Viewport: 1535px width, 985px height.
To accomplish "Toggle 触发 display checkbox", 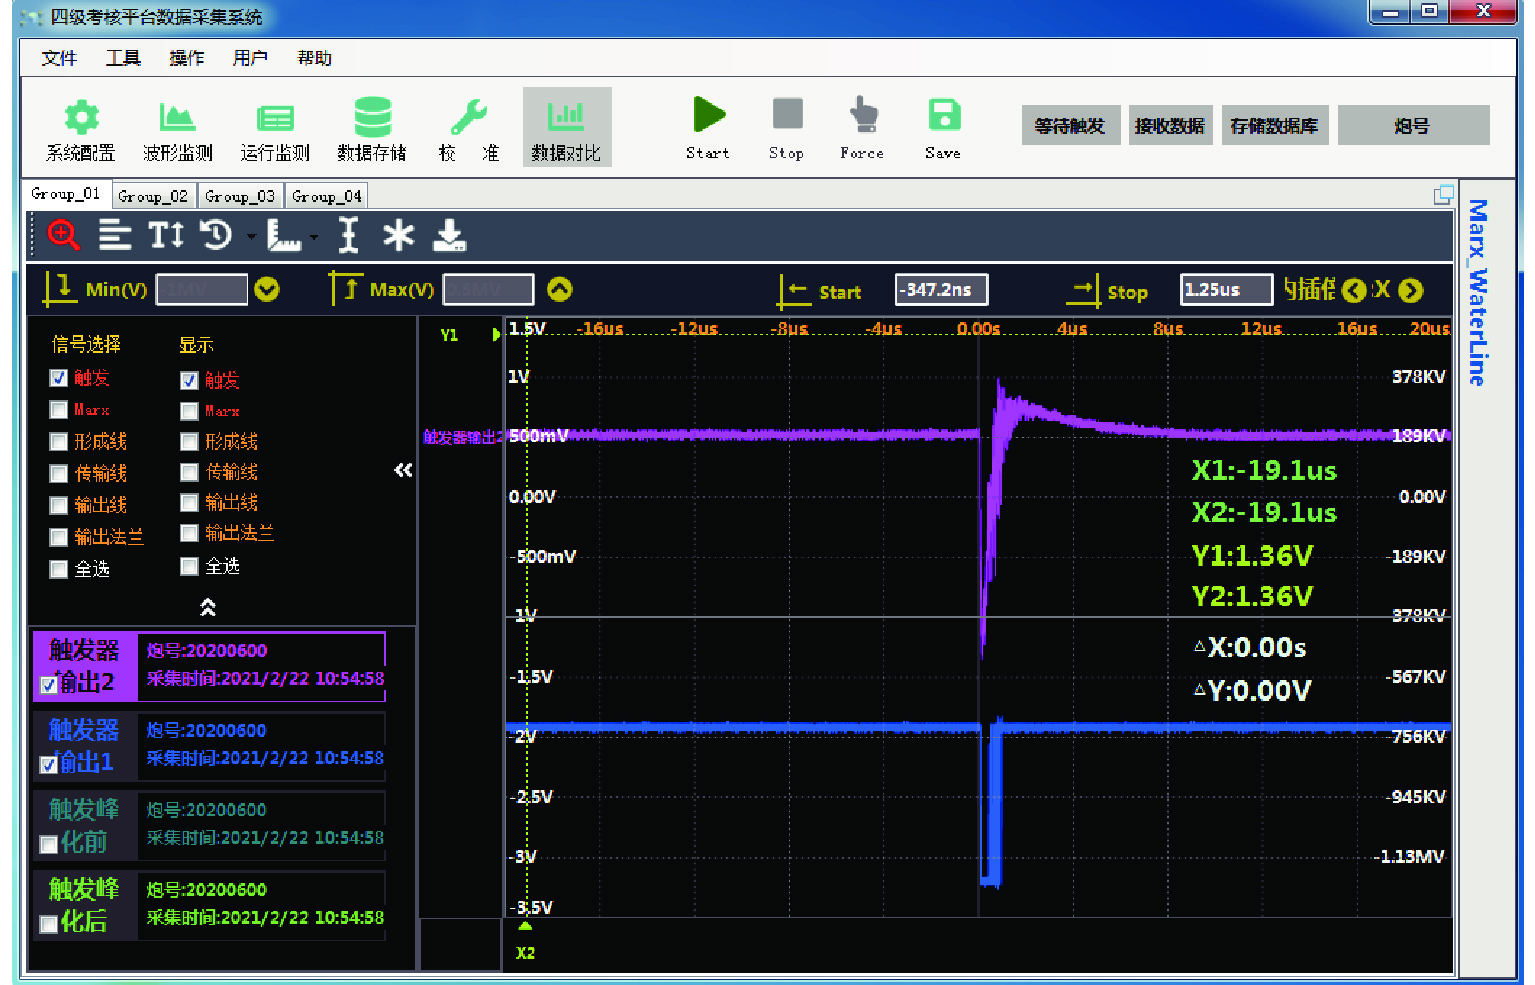I will (189, 380).
